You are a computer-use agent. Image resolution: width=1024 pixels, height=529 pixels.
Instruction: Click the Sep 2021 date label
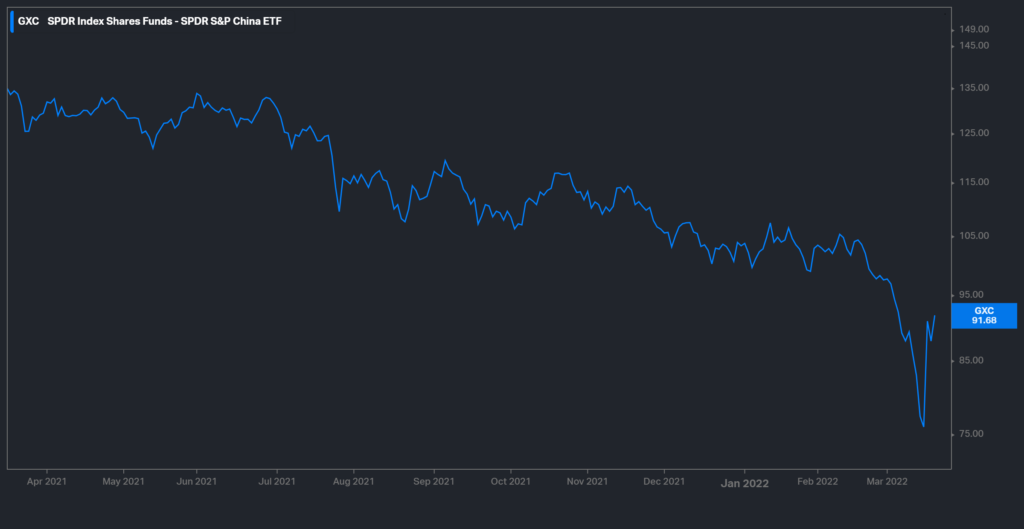pos(434,481)
